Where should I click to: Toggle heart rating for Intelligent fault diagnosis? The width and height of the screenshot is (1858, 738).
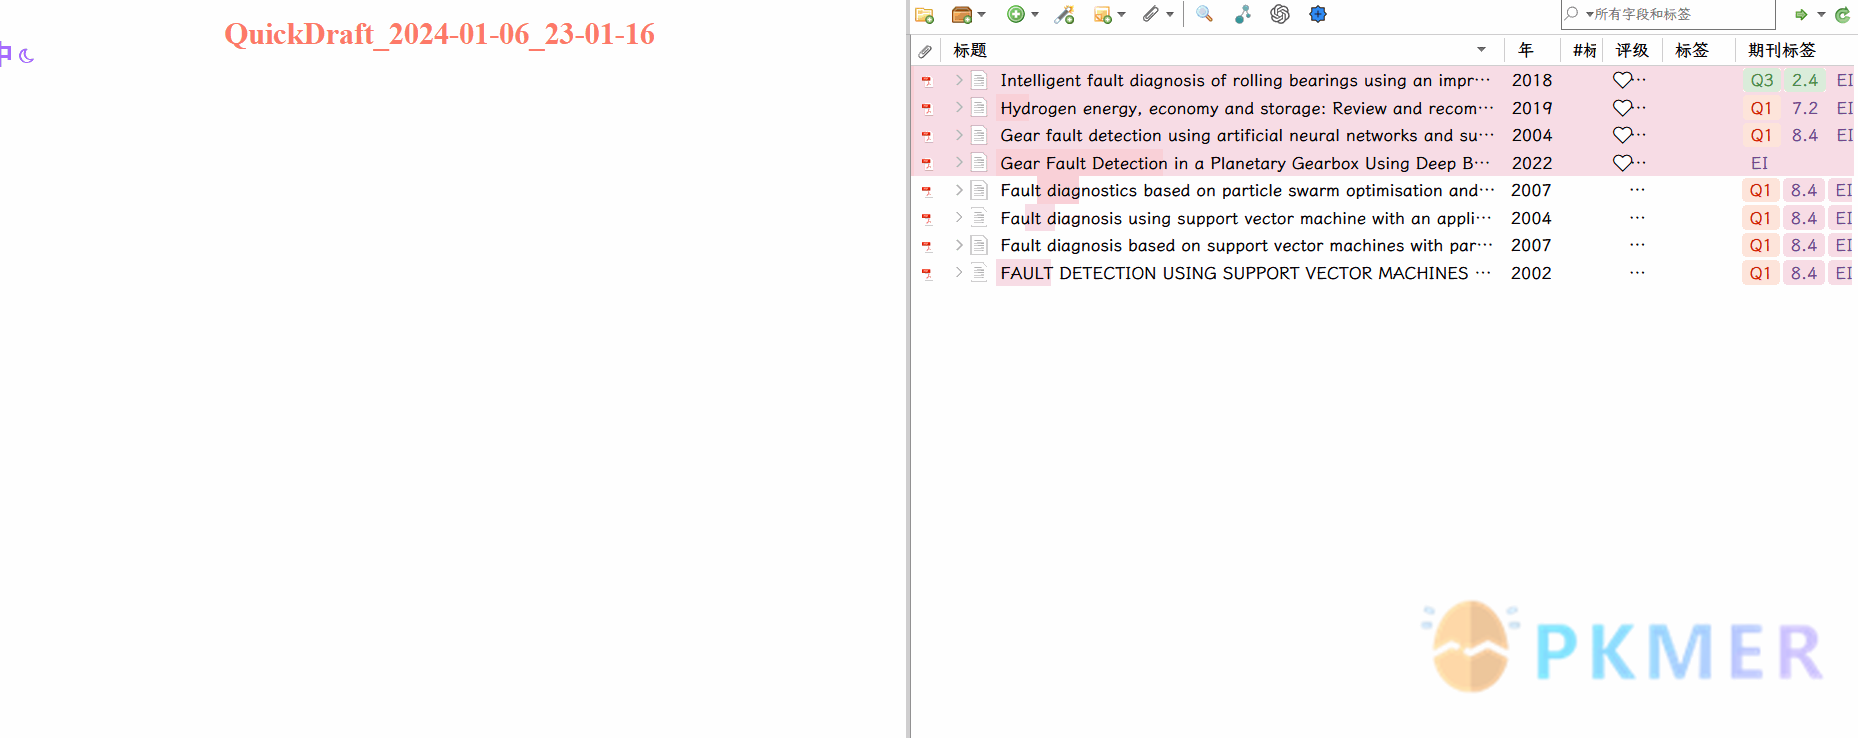pyautogui.click(x=1623, y=80)
